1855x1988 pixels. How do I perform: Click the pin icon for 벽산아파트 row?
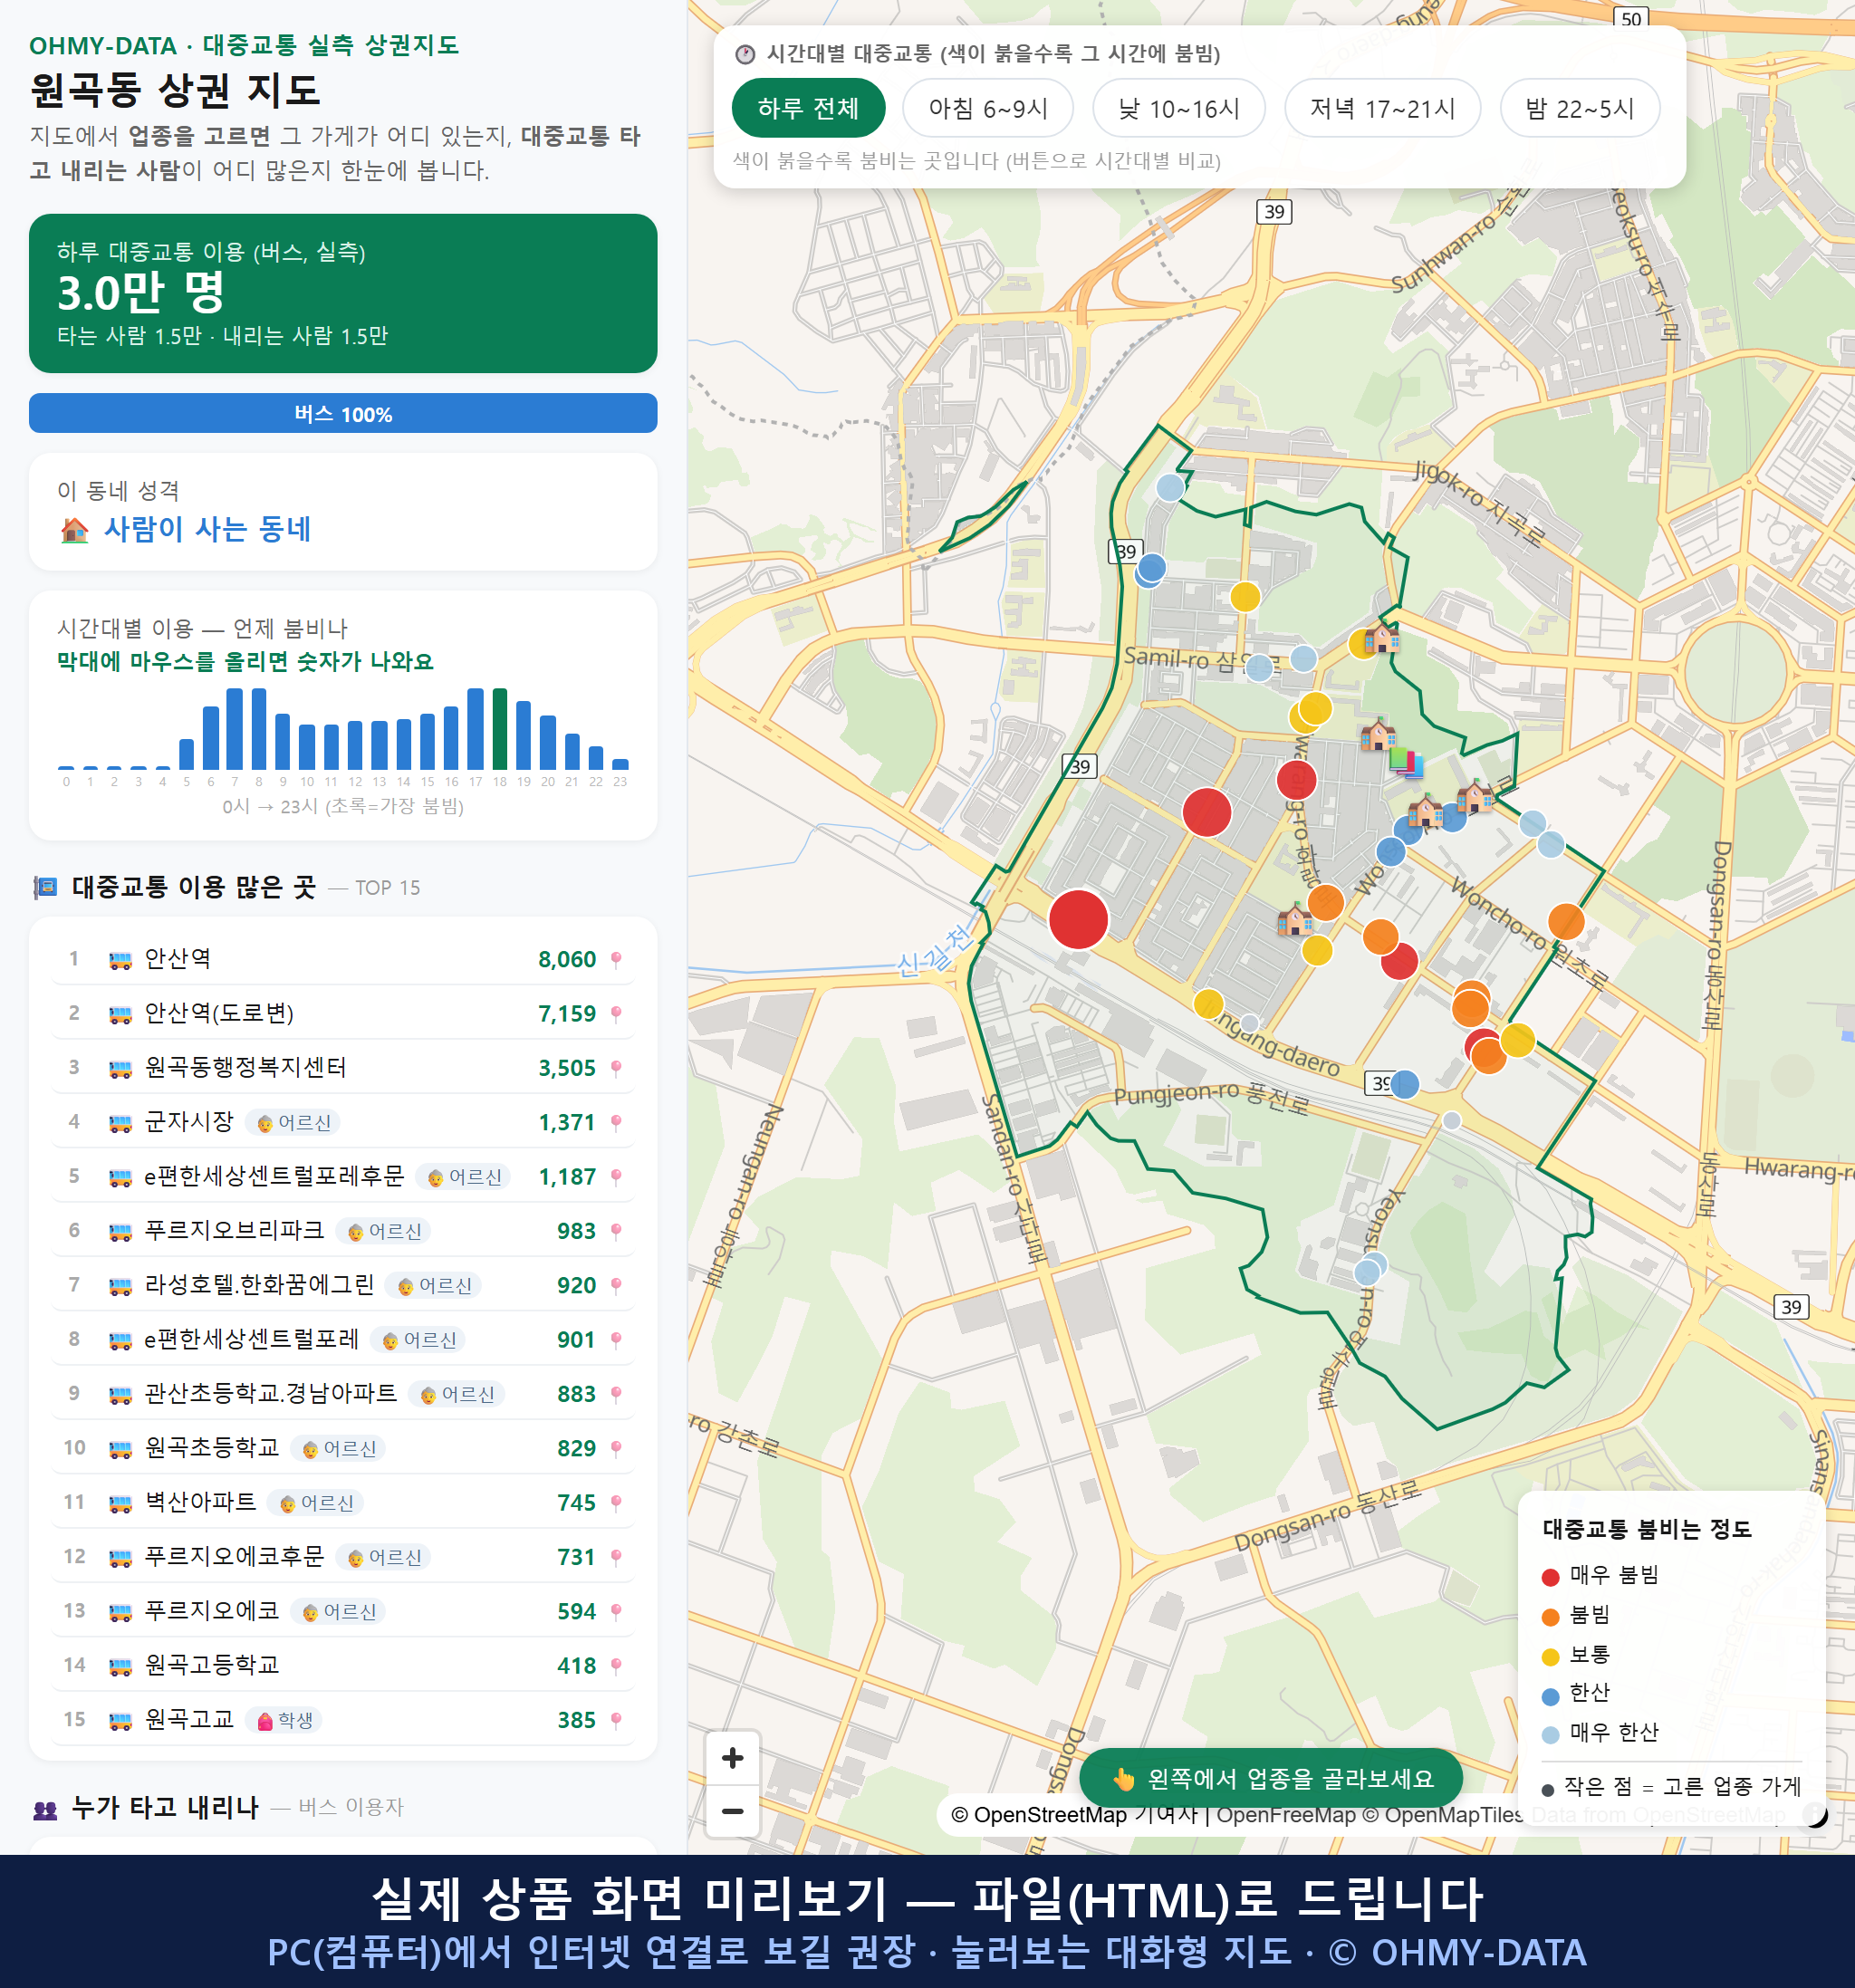pyautogui.click(x=616, y=1503)
